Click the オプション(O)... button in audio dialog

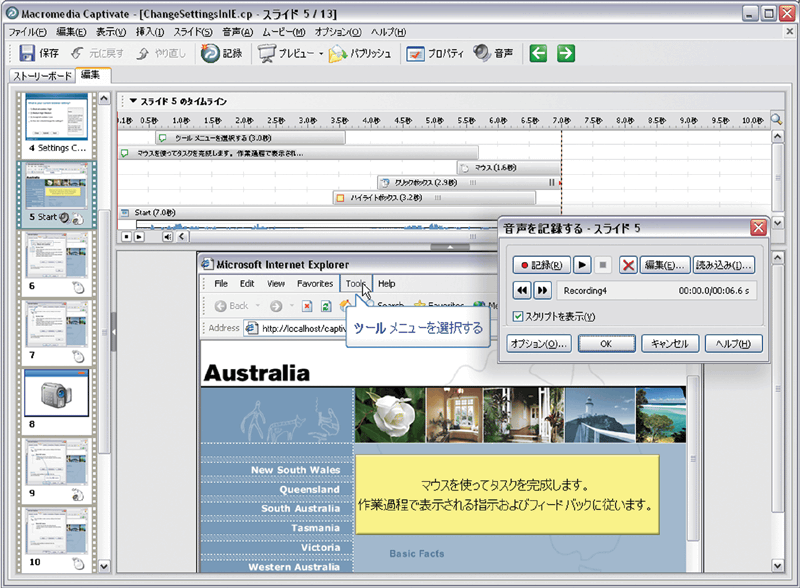[x=539, y=344]
